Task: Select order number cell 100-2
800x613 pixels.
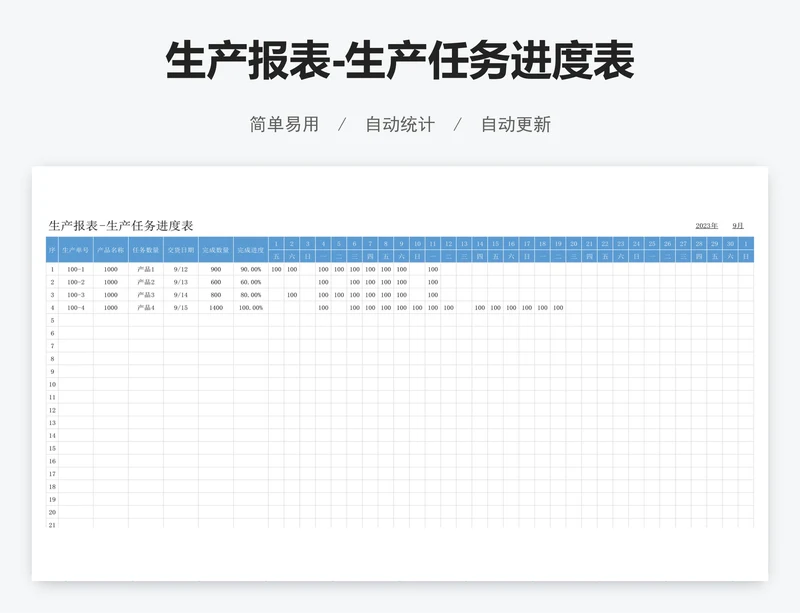Action: [x=76, y=282]
